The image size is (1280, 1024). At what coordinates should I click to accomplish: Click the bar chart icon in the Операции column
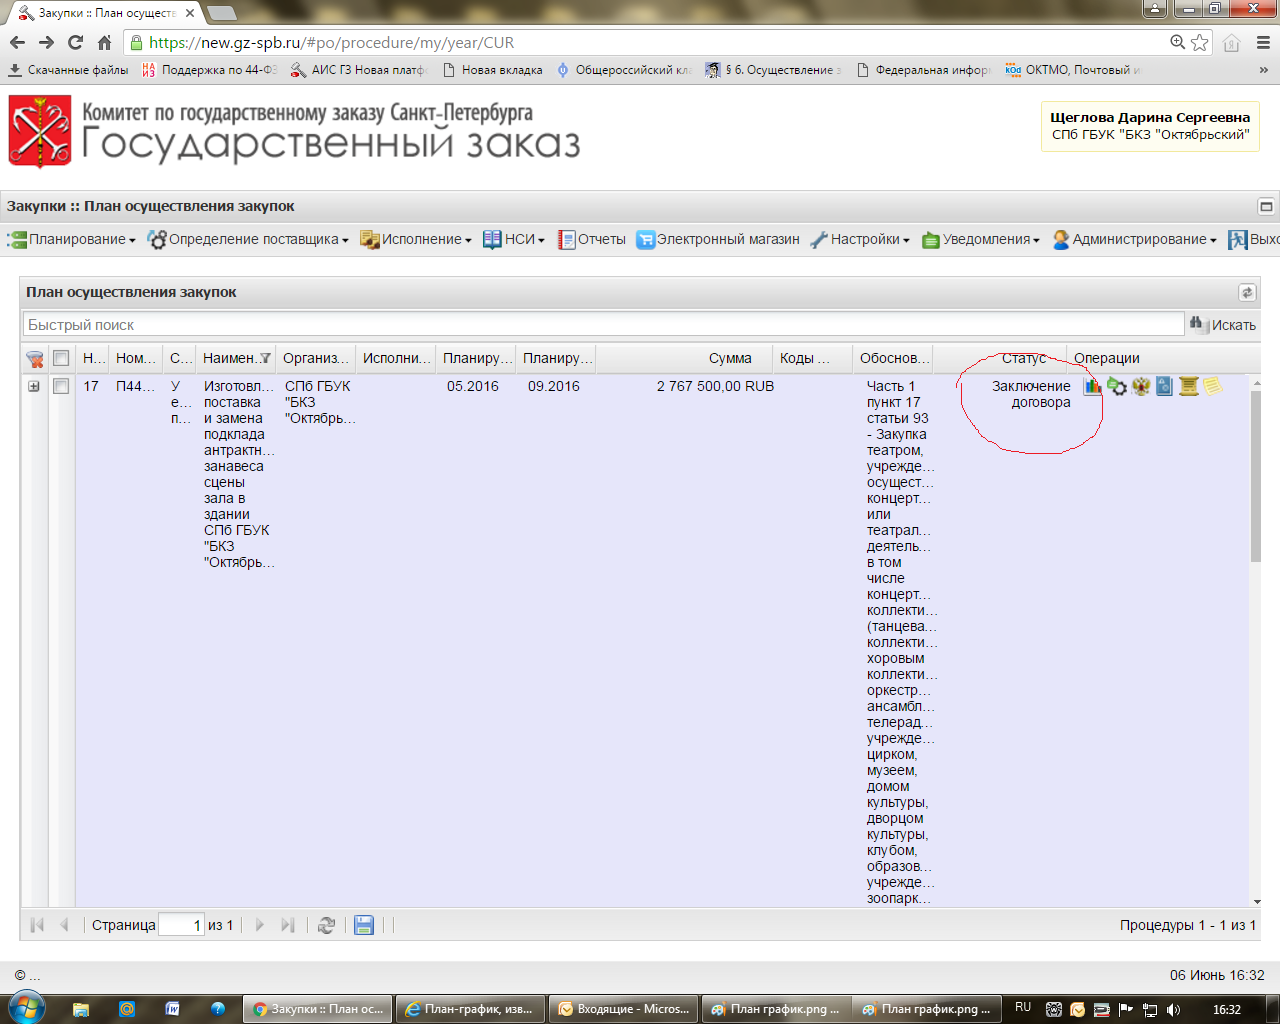(x=1092, y=386)
